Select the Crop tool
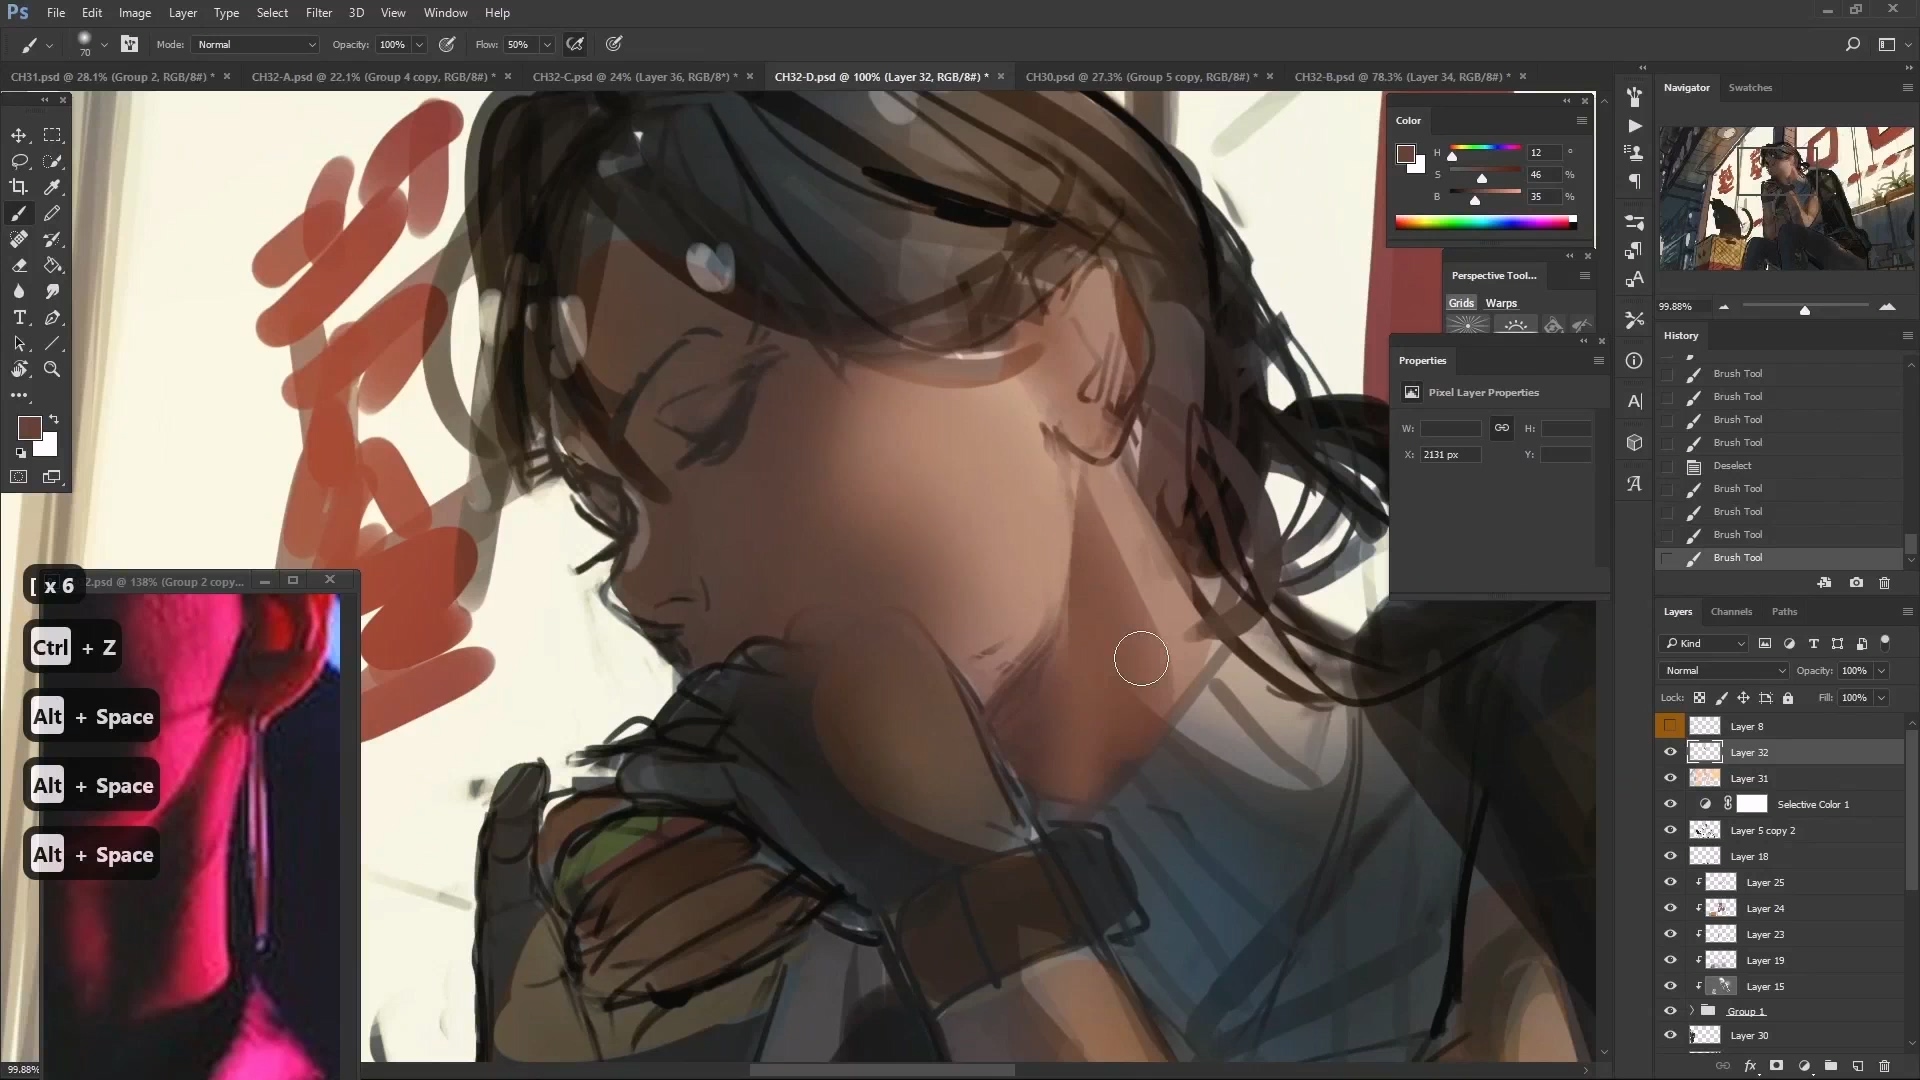Viewport: 1920px width, 1080px height. (x=19, y=187)
